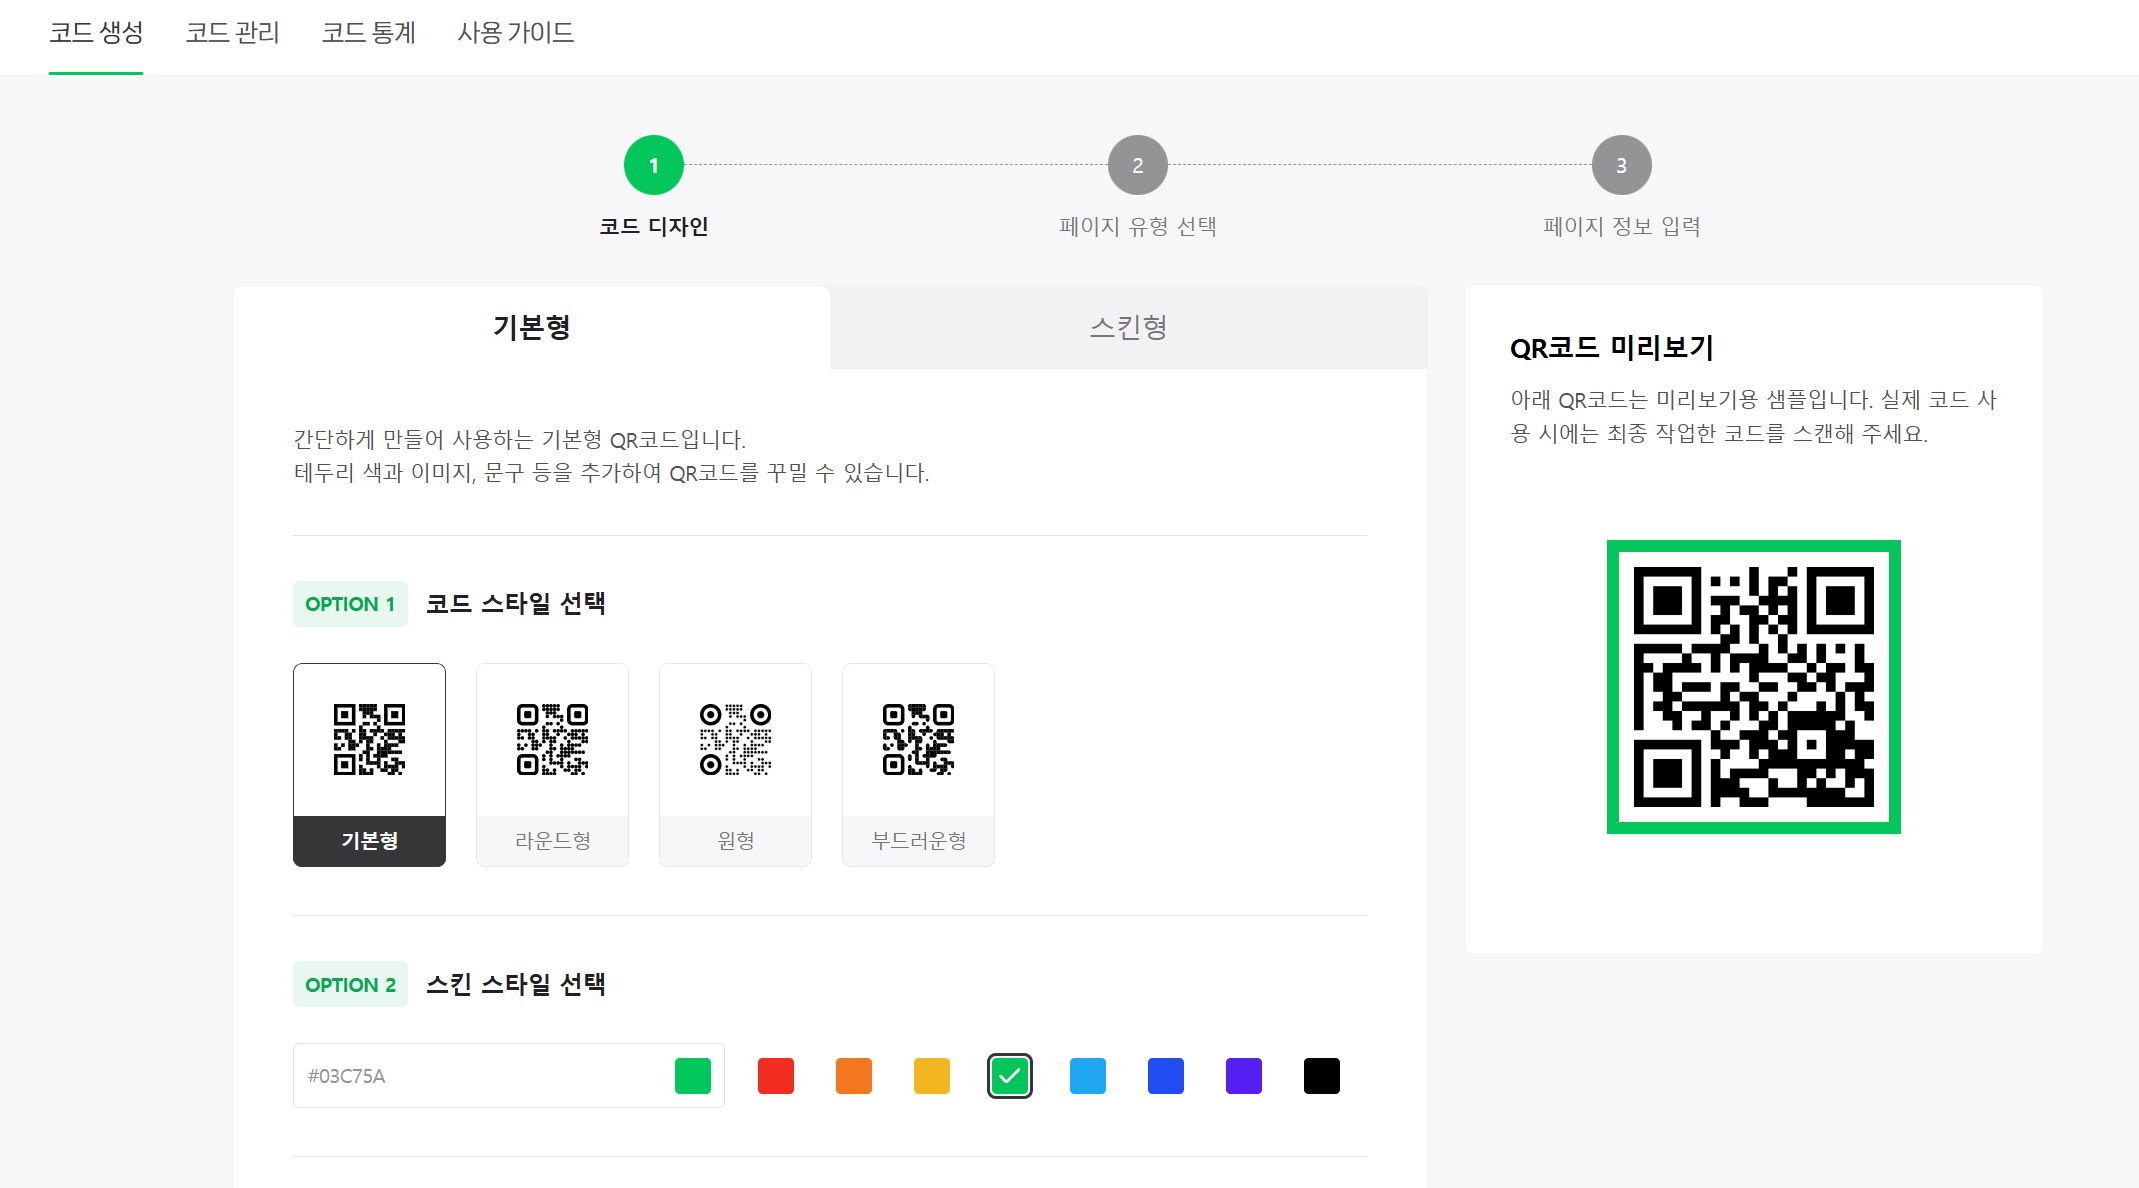Click the 코드 스타일 선택 heading
The image size is (2139, 1188).
(x=516, y=604)
